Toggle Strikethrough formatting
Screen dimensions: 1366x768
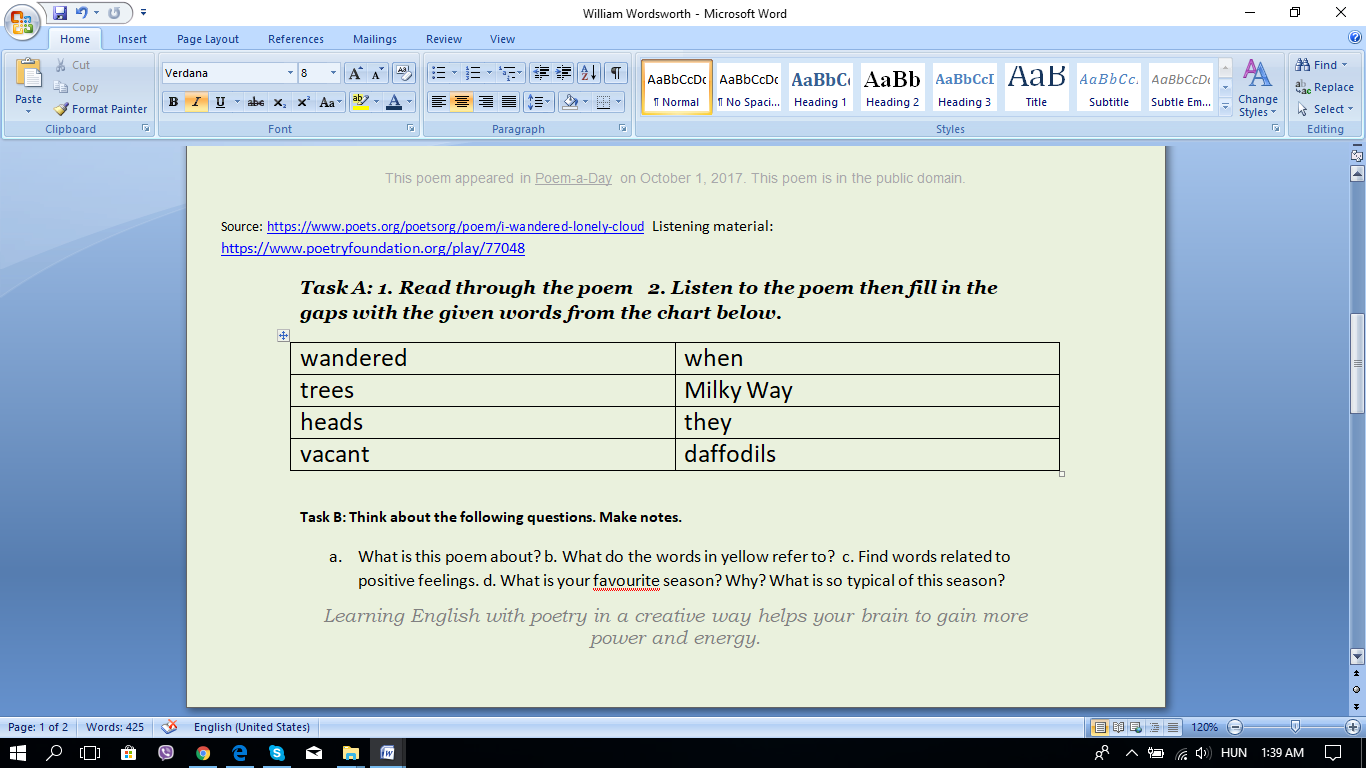click(256, 102)
